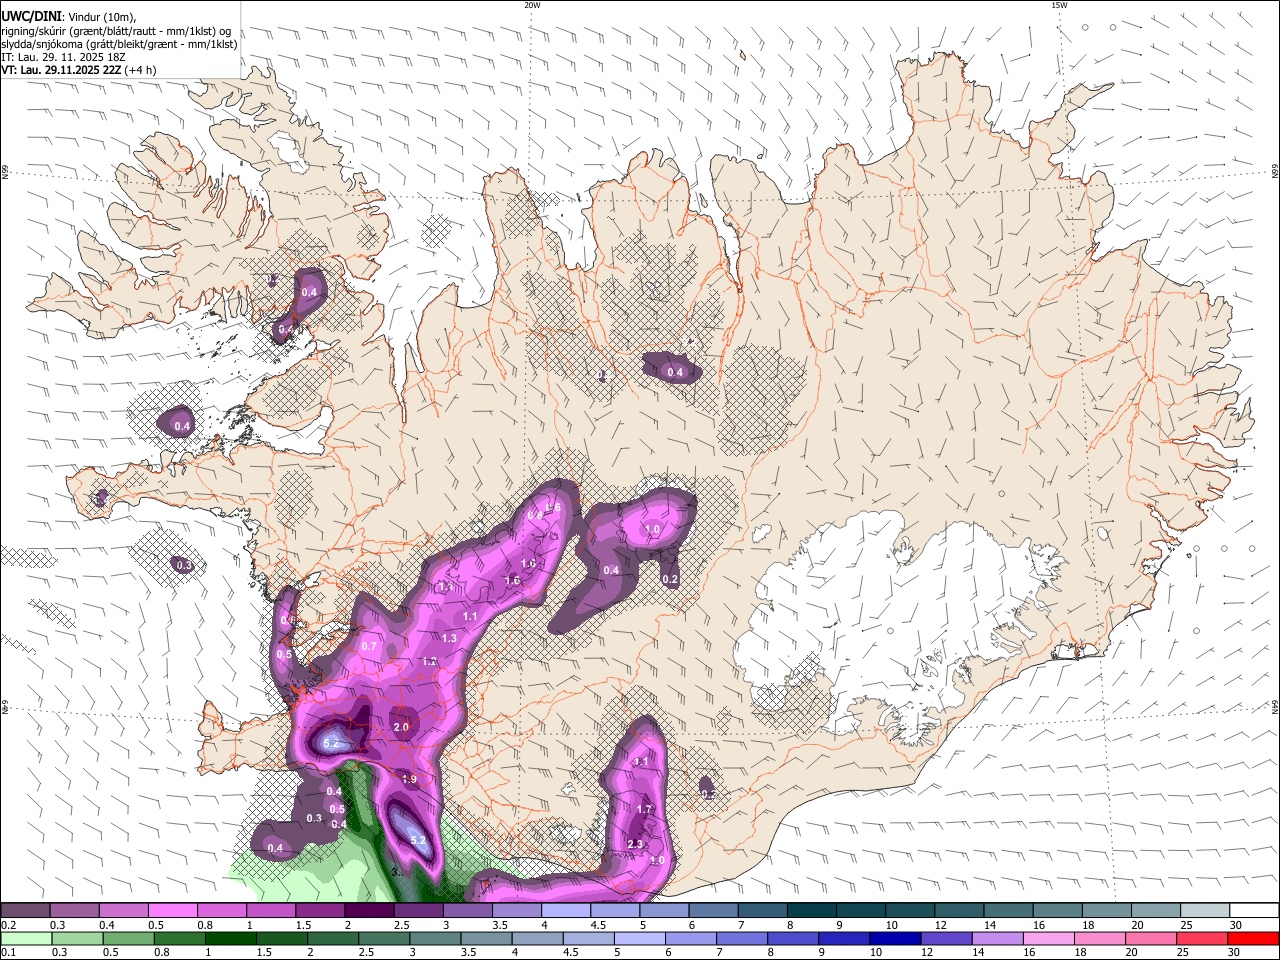Choose the pale lavender 4 swatch in snow scale

point(566,910)
